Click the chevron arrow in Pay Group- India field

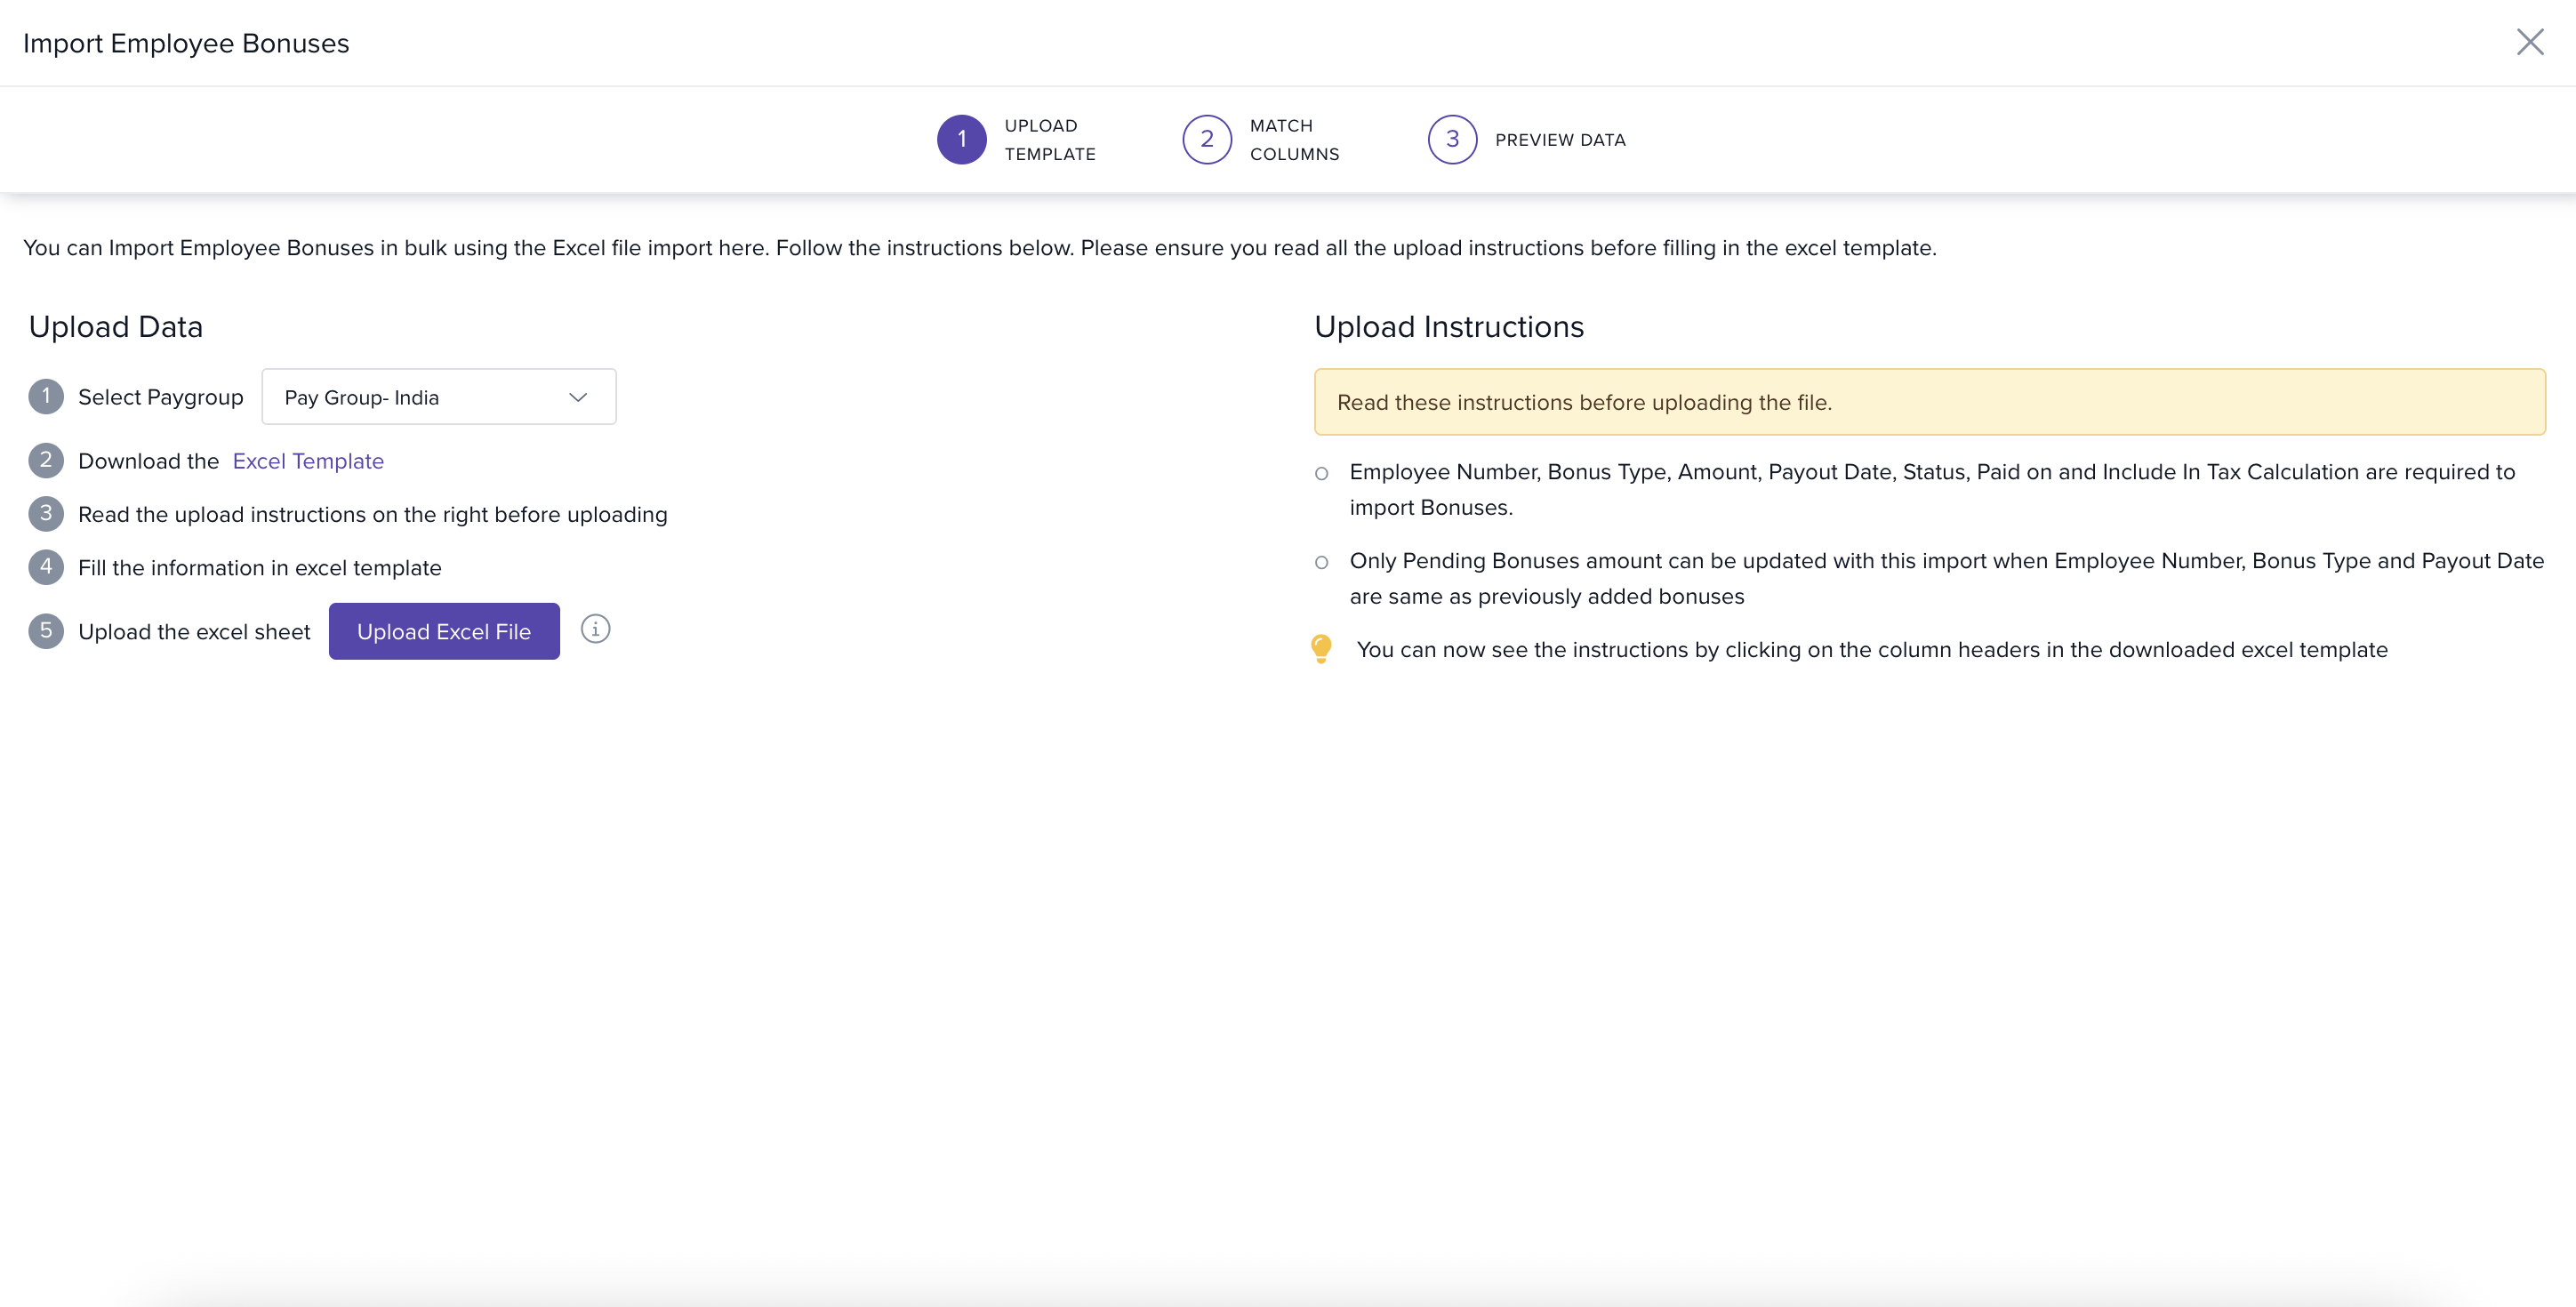click(578, 397)
